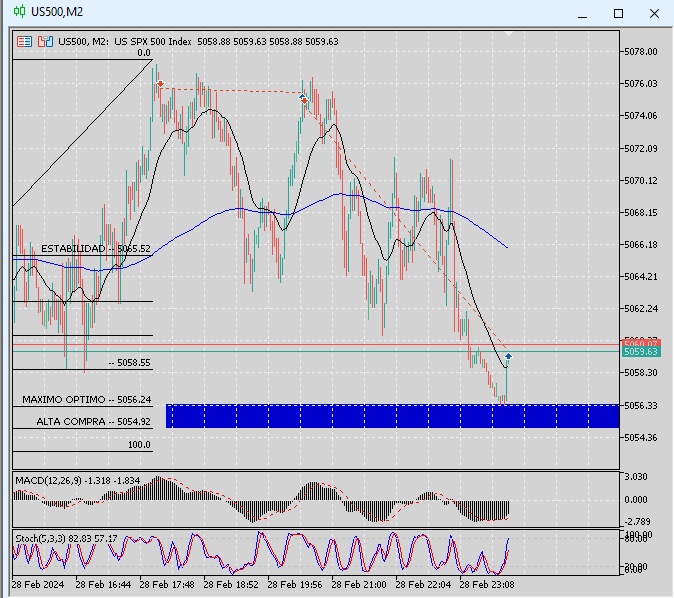
Task: Select the blue rectangle zone on chart
Action: pyautogui.click(x=390, y=416)
